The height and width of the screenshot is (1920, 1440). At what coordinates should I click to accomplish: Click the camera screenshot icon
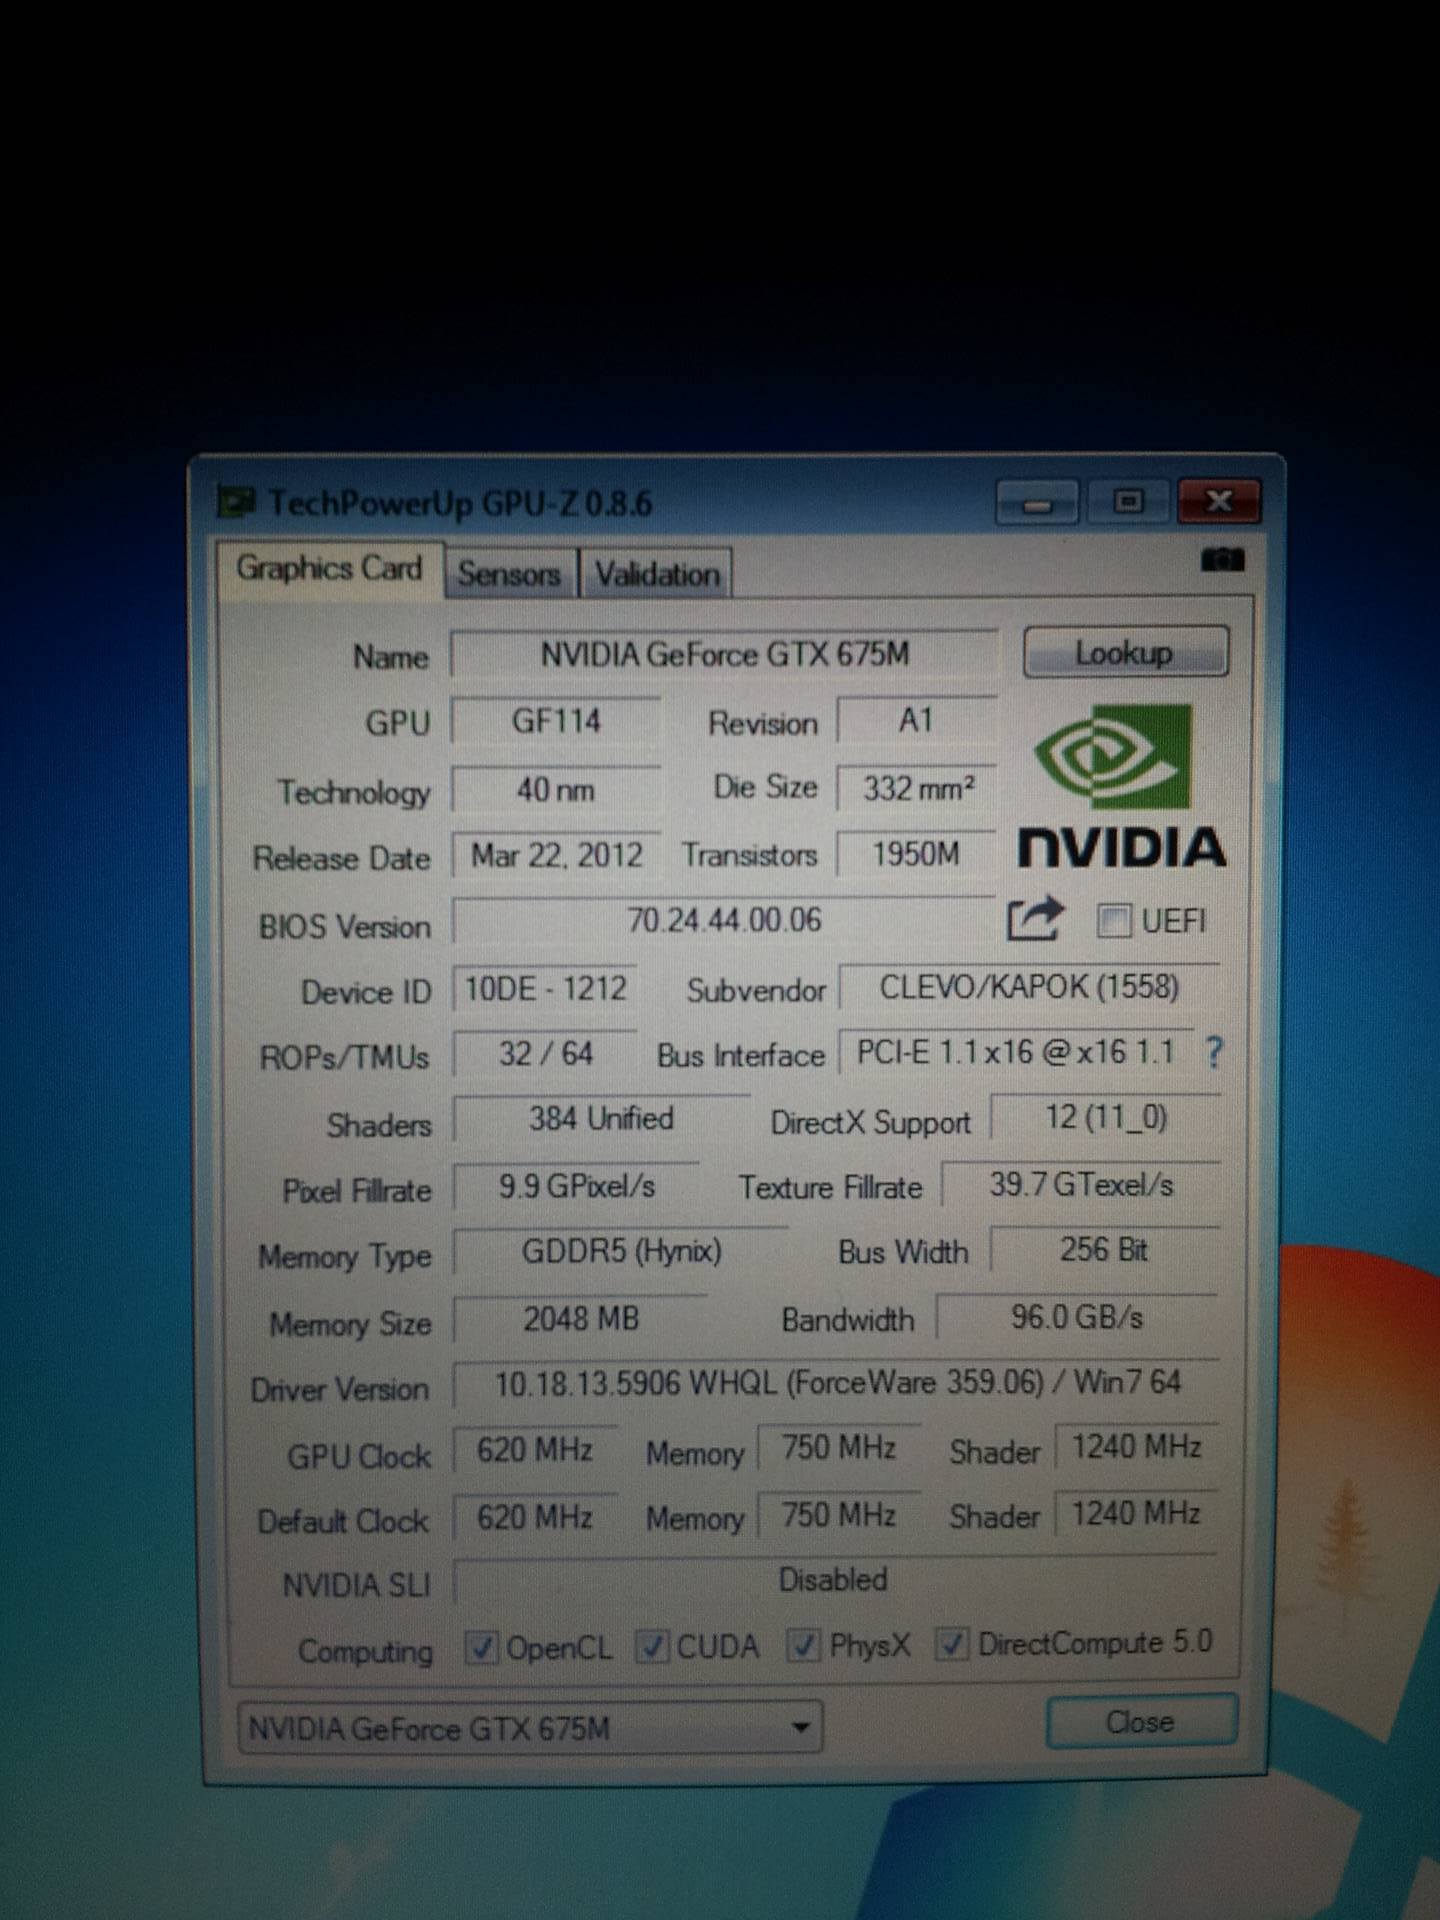(1222, 559)
